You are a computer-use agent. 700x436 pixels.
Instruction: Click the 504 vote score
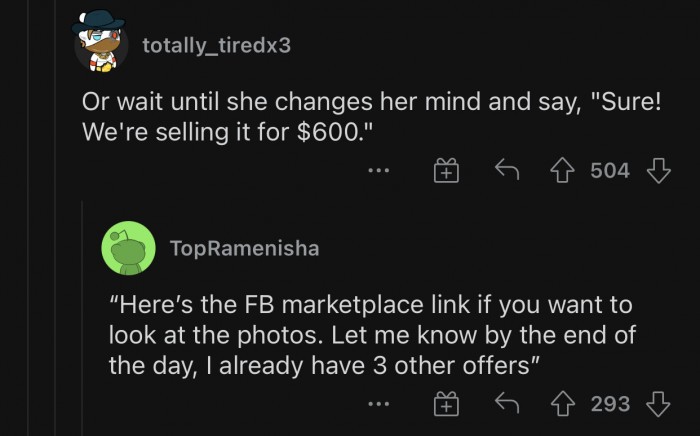610,171
